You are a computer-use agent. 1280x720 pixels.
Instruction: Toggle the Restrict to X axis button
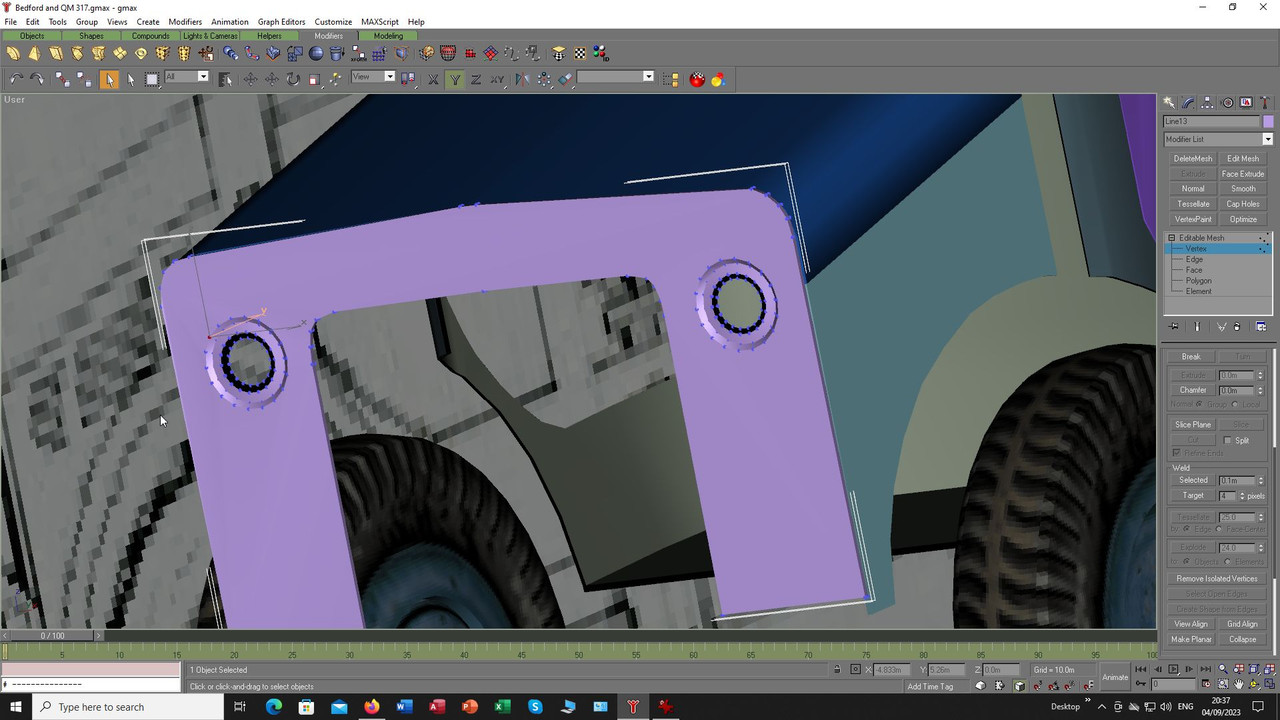pyautogui.click(x=433, y=79)
